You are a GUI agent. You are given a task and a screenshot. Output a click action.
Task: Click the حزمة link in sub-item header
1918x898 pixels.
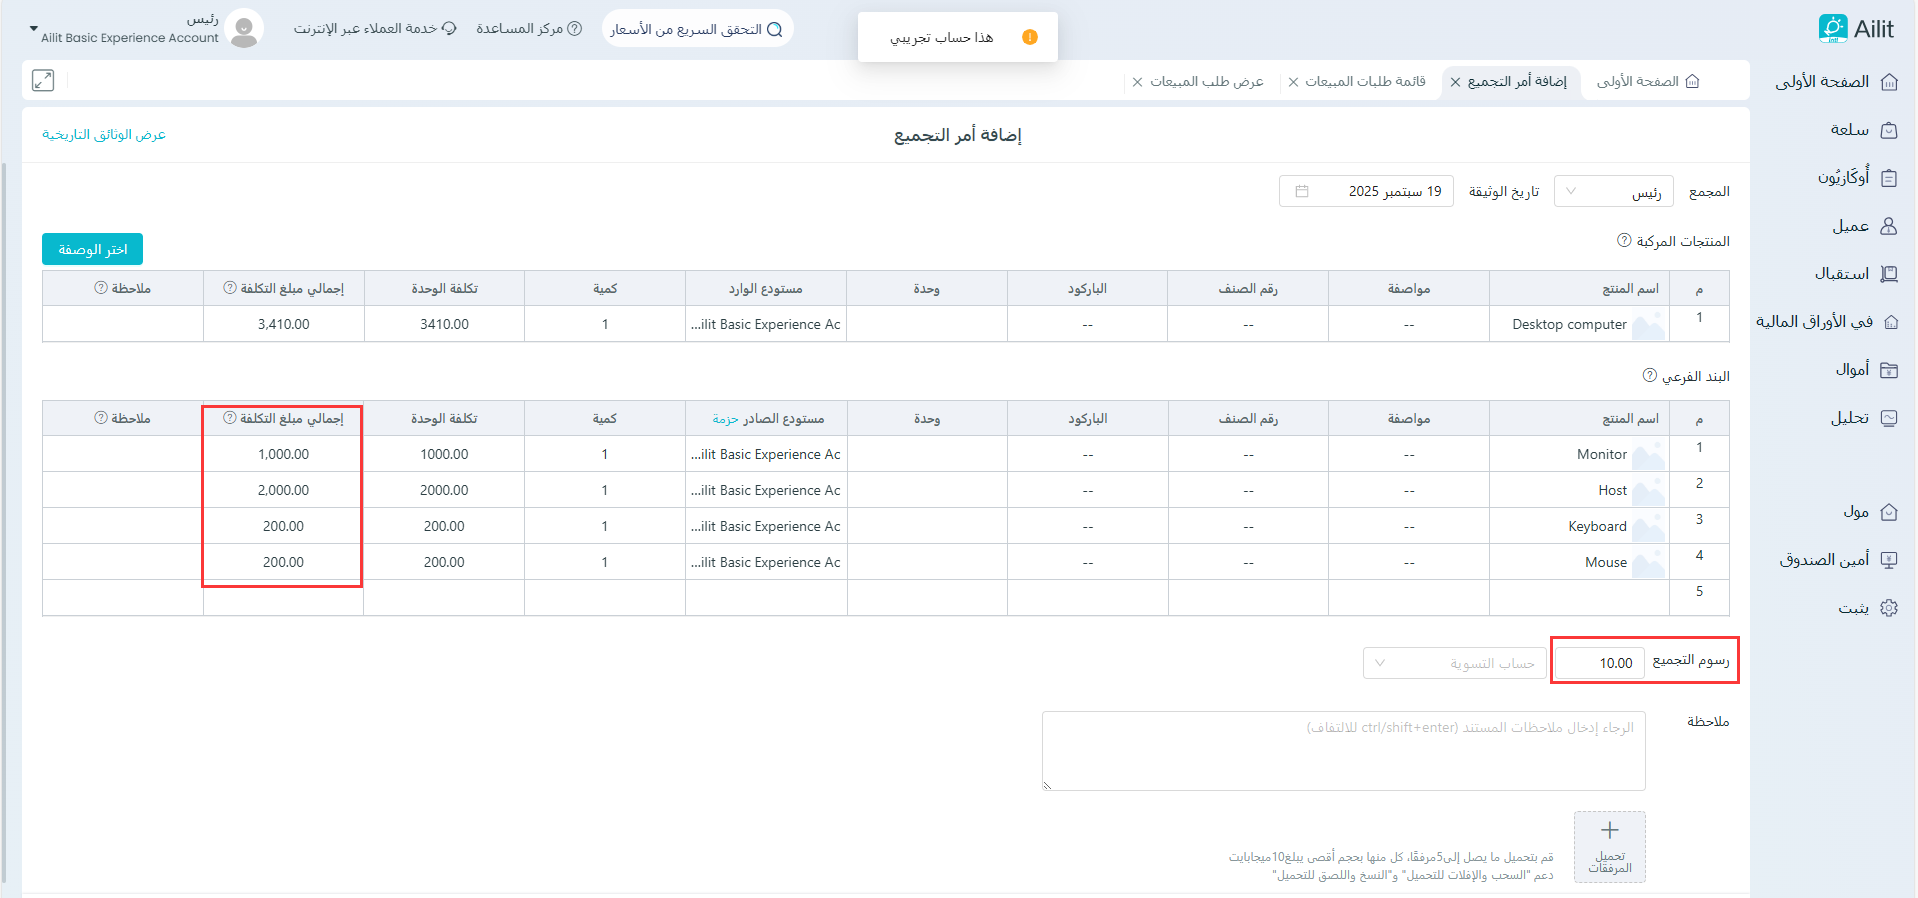(725, 419)
